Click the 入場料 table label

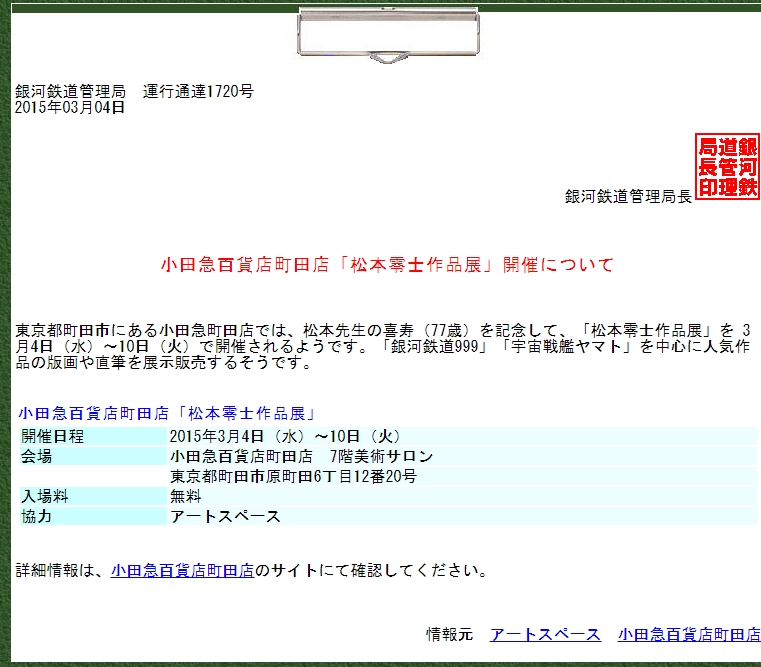coord(93,496)
